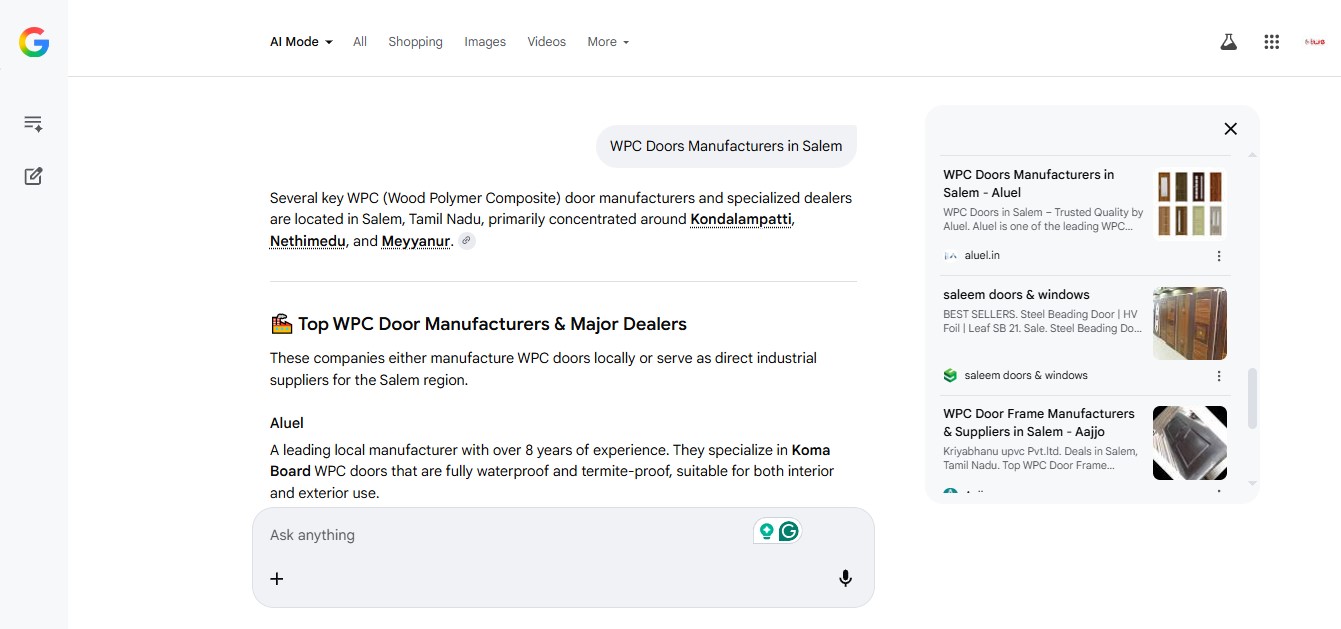
Task: Click the aluel.in site favicon
Action: 950,256
